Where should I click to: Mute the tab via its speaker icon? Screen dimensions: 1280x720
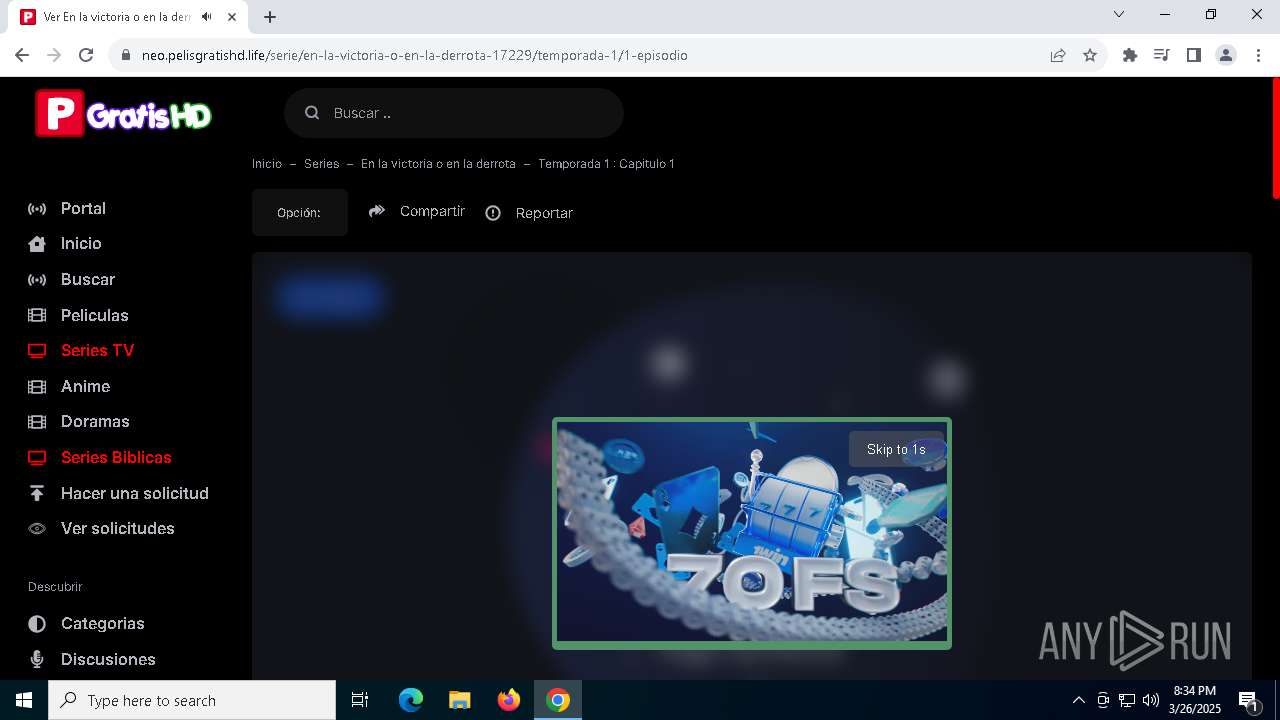pyautogui.click(x=206, y=17)
